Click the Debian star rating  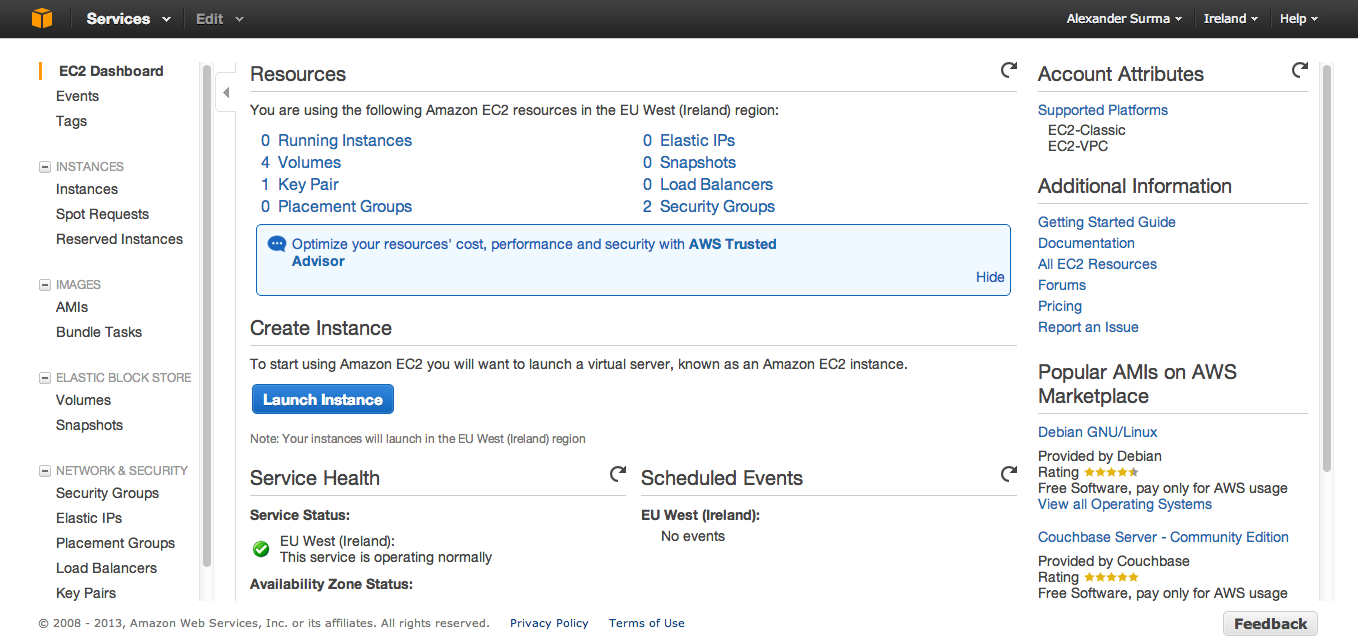click(x=1111, y=472)
